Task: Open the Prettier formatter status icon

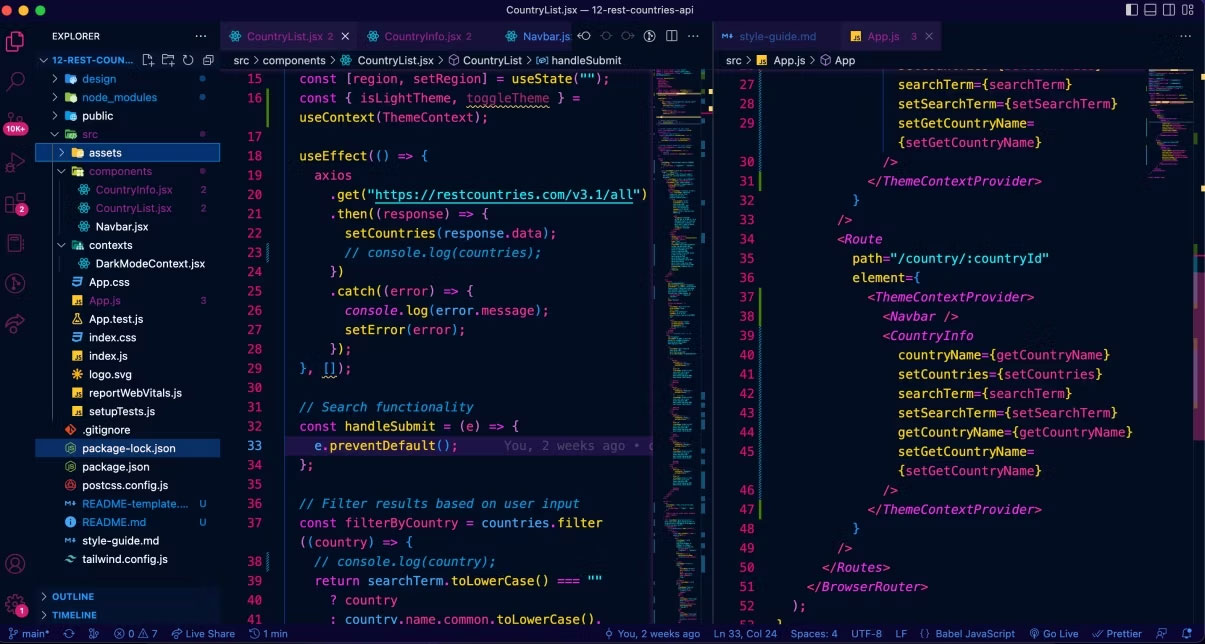Action: [x=1117, y=633]
